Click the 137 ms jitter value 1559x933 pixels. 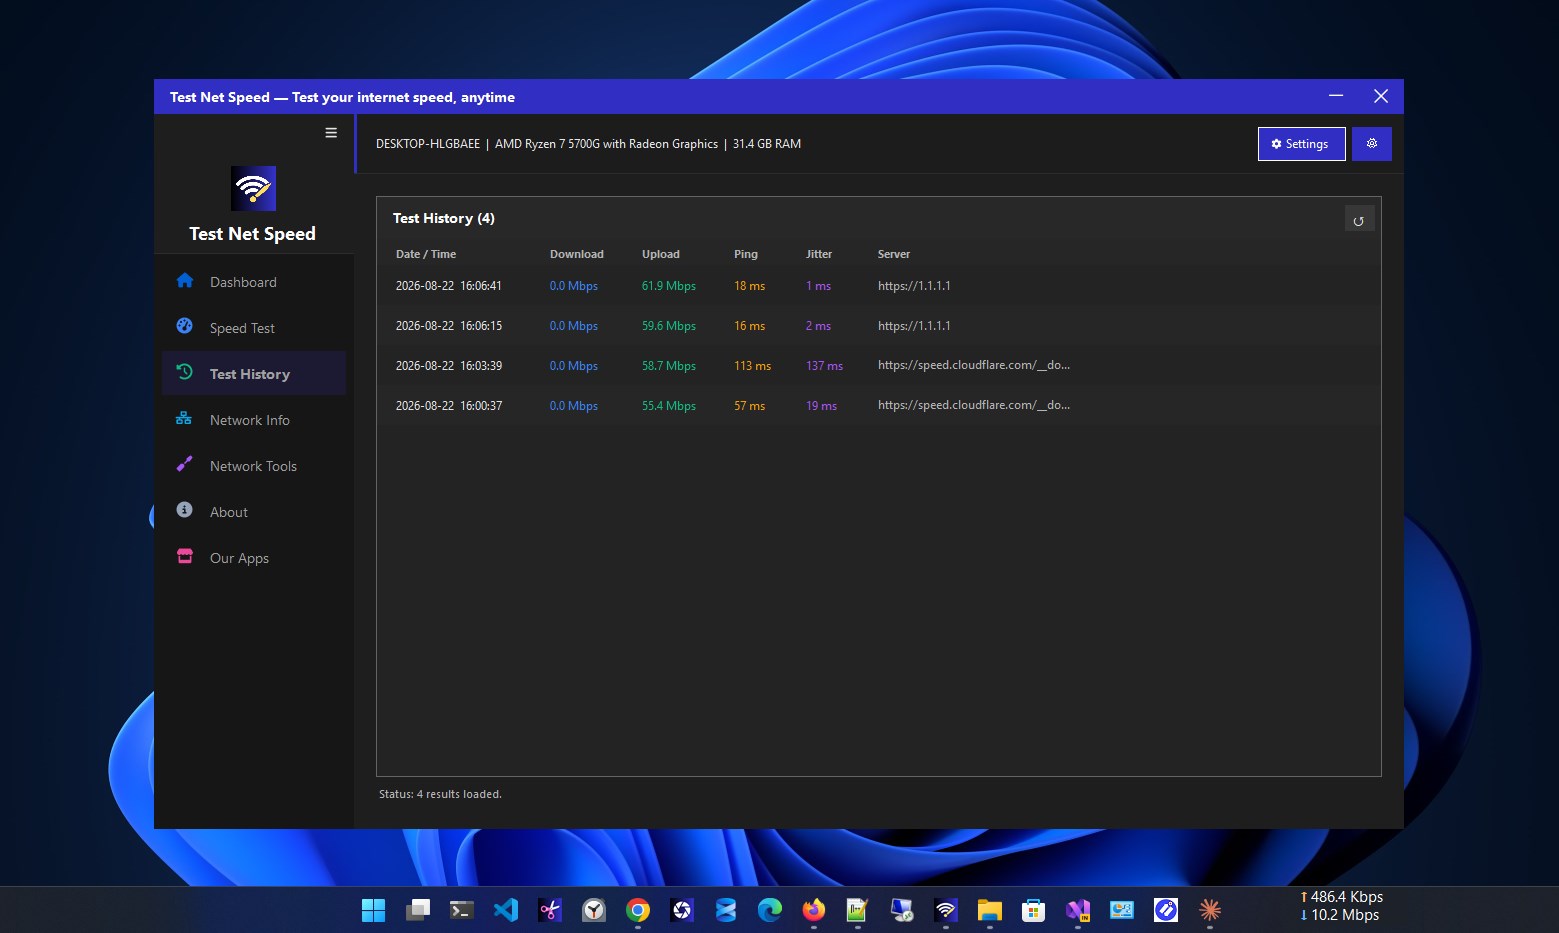coord(824,366)
